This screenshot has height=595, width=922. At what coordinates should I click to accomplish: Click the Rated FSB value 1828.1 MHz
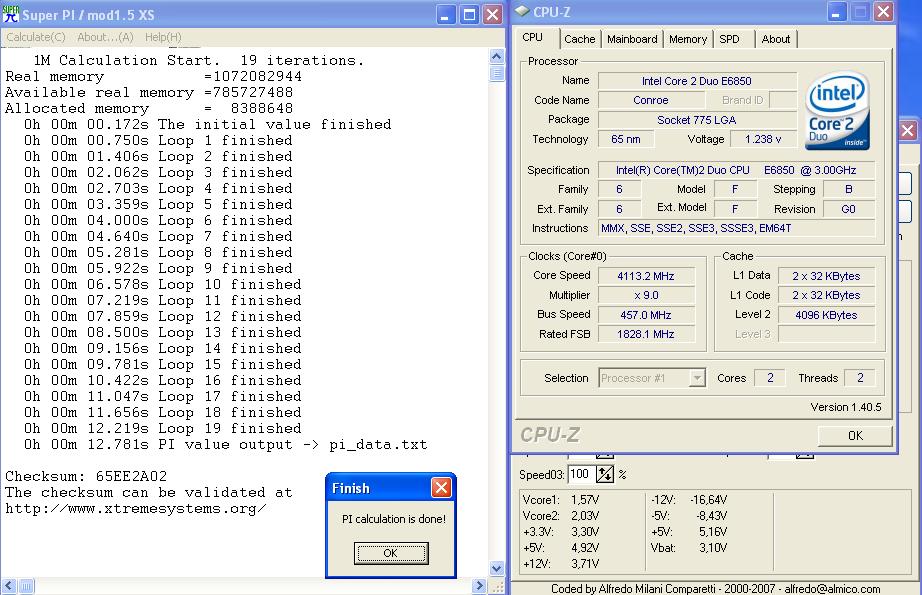(646, 334)
